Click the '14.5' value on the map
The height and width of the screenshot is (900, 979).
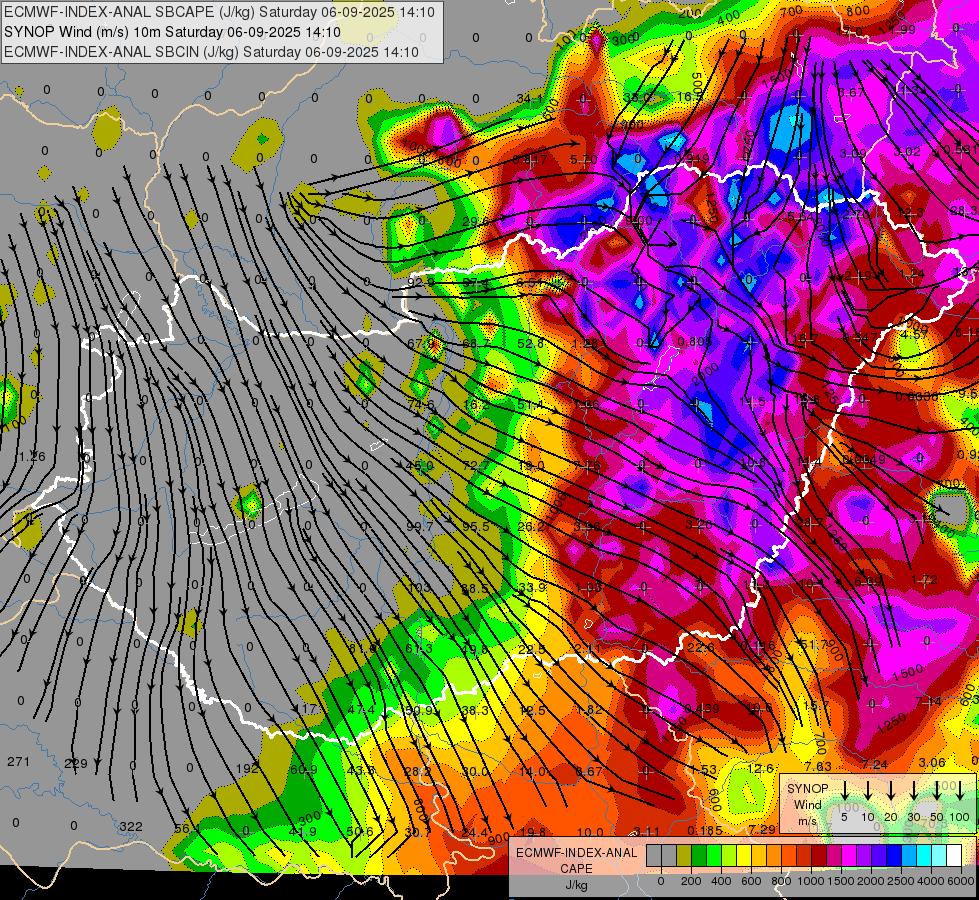752,402
